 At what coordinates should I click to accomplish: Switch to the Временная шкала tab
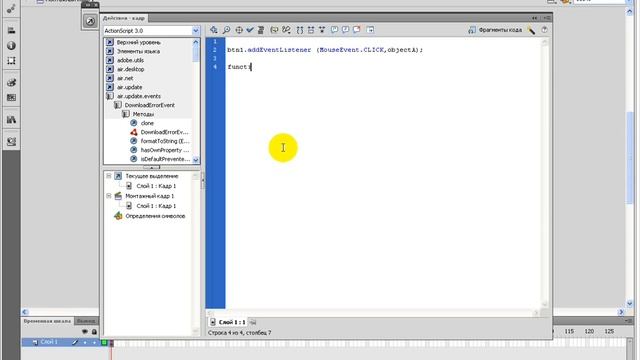tap(47, 321)
